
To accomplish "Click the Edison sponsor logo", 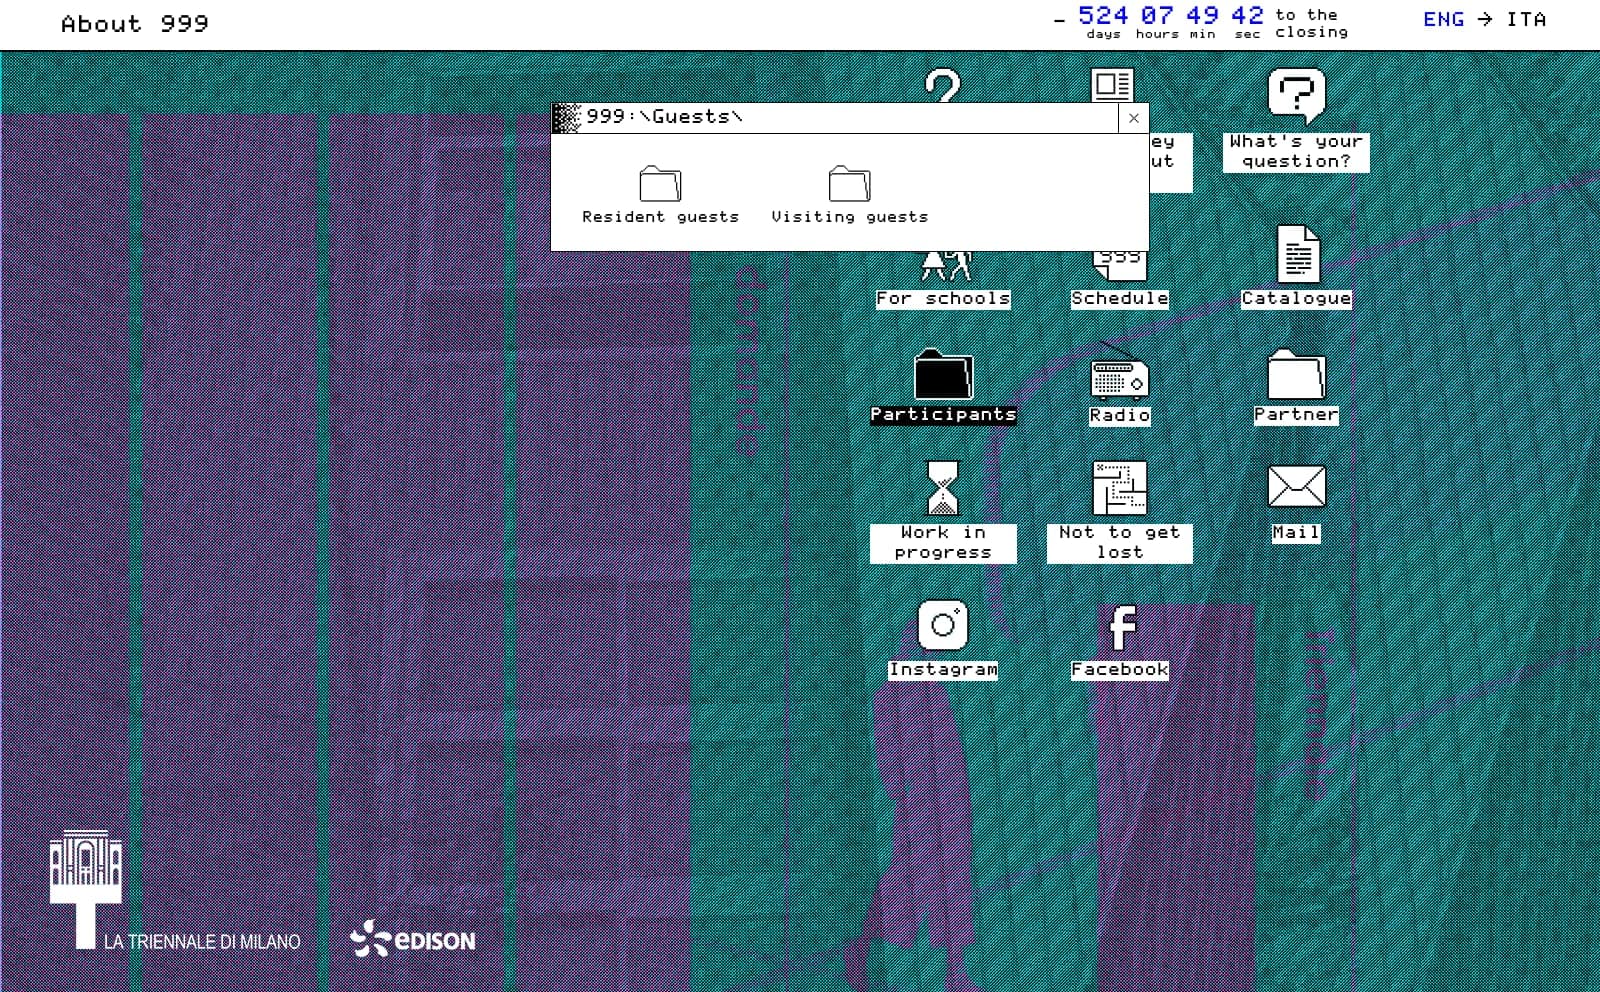I will 412,939.
